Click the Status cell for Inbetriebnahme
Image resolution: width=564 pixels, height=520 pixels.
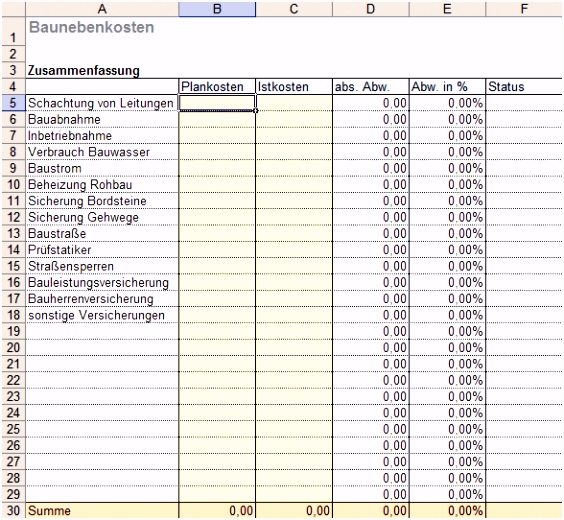click(524, 136)
